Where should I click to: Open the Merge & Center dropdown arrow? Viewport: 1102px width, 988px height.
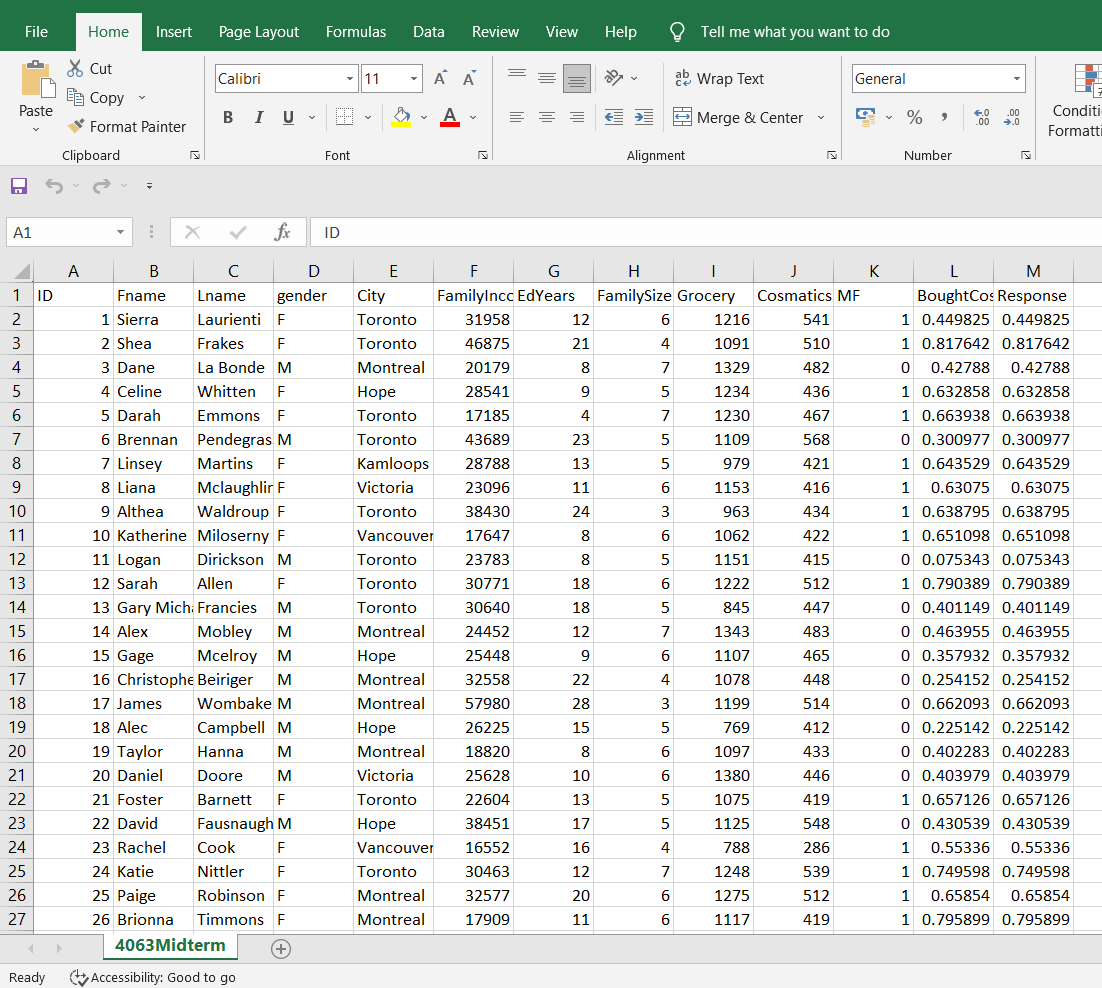[821, 117]
